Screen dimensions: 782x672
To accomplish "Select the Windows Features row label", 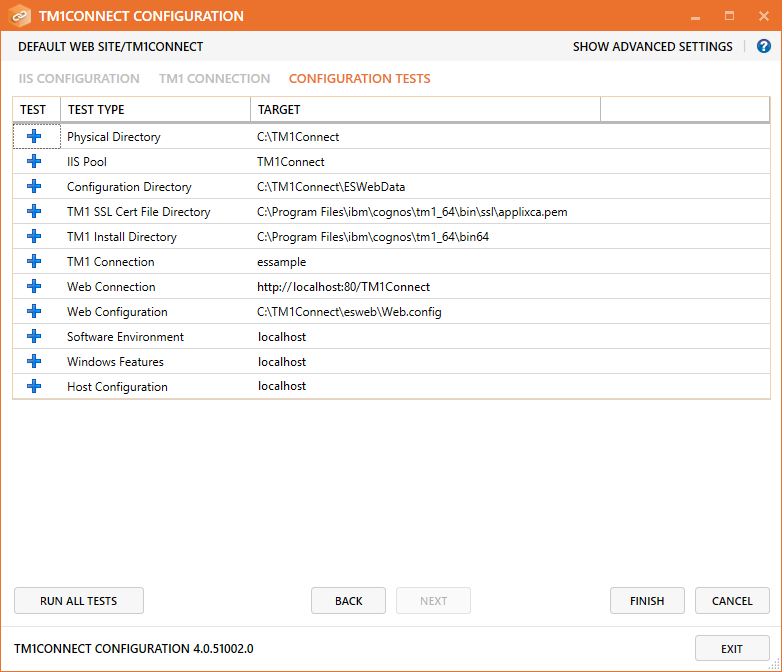I will click(115, 362).
